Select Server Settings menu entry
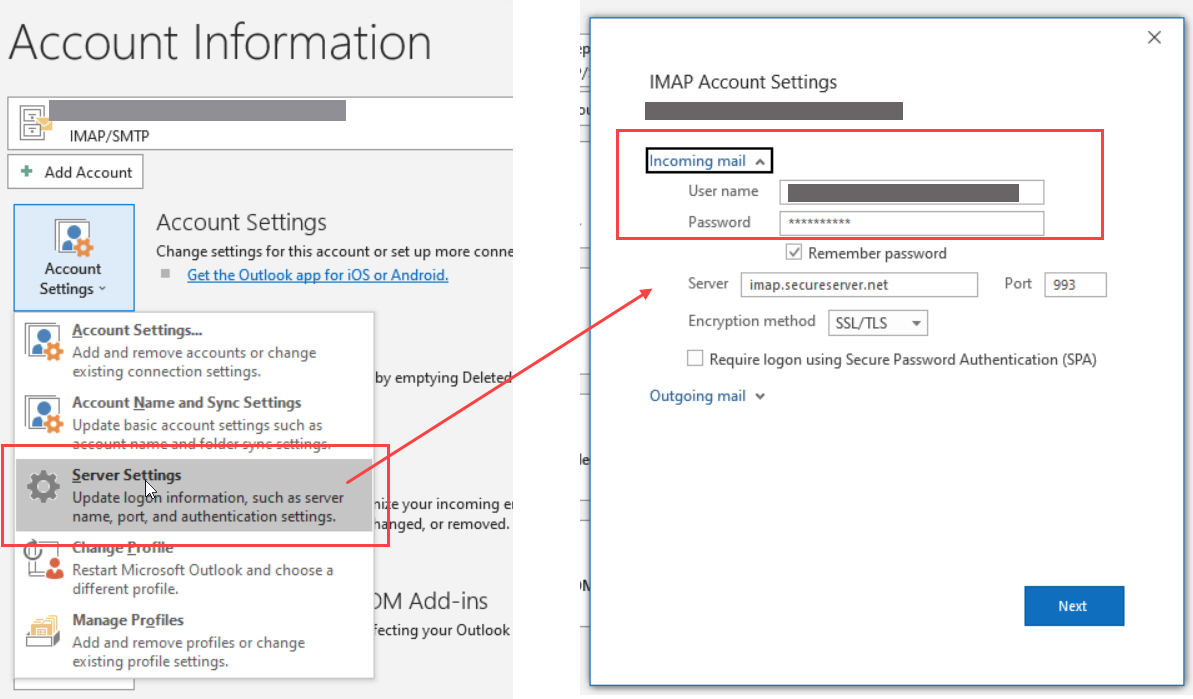The height and width of the screenshot is (699, 1193). coord(194,494)
